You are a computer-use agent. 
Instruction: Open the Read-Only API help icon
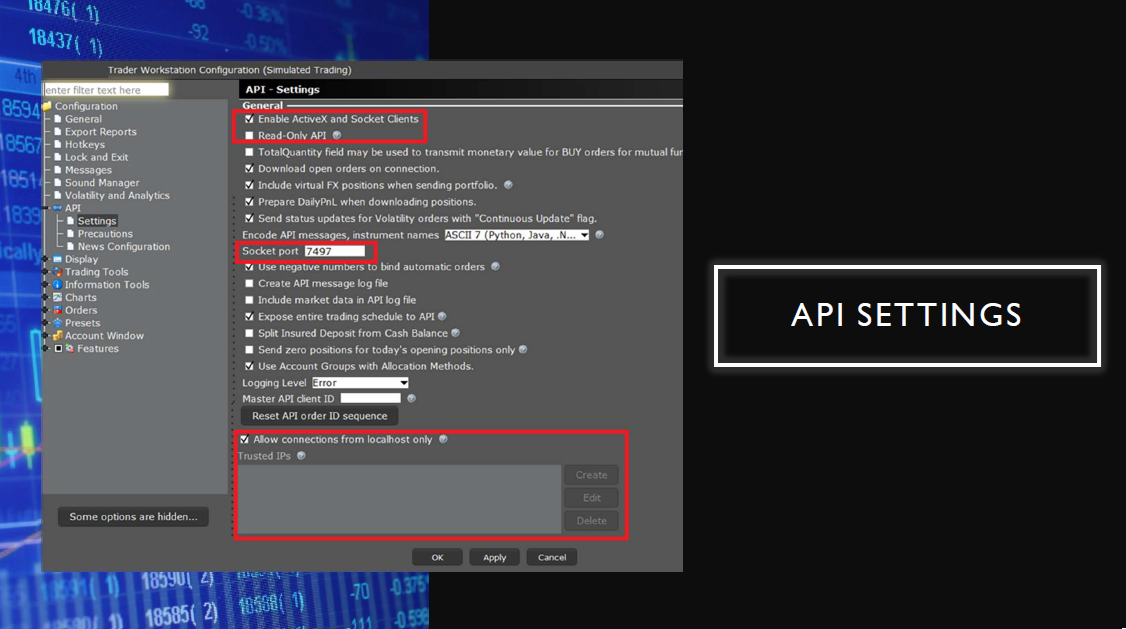(337, 135)
